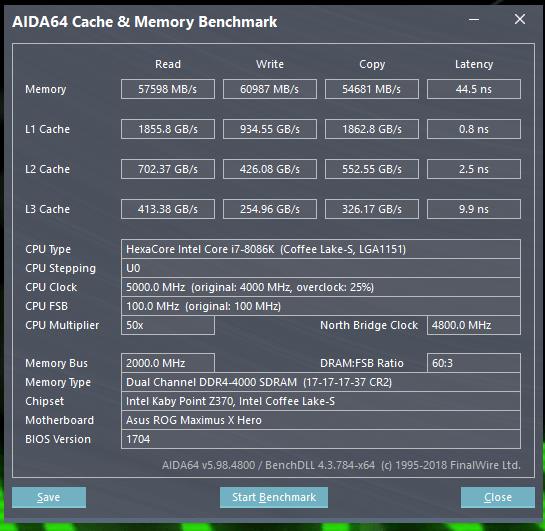545x531 pixels.
Task: Select L1 Cache copy 1862.8 GB/s
Action: [372, 129]
